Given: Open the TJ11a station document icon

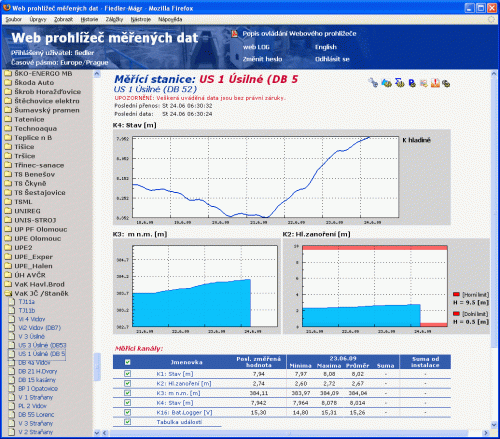Looking at the screenshot, I should tap(12, 302).
